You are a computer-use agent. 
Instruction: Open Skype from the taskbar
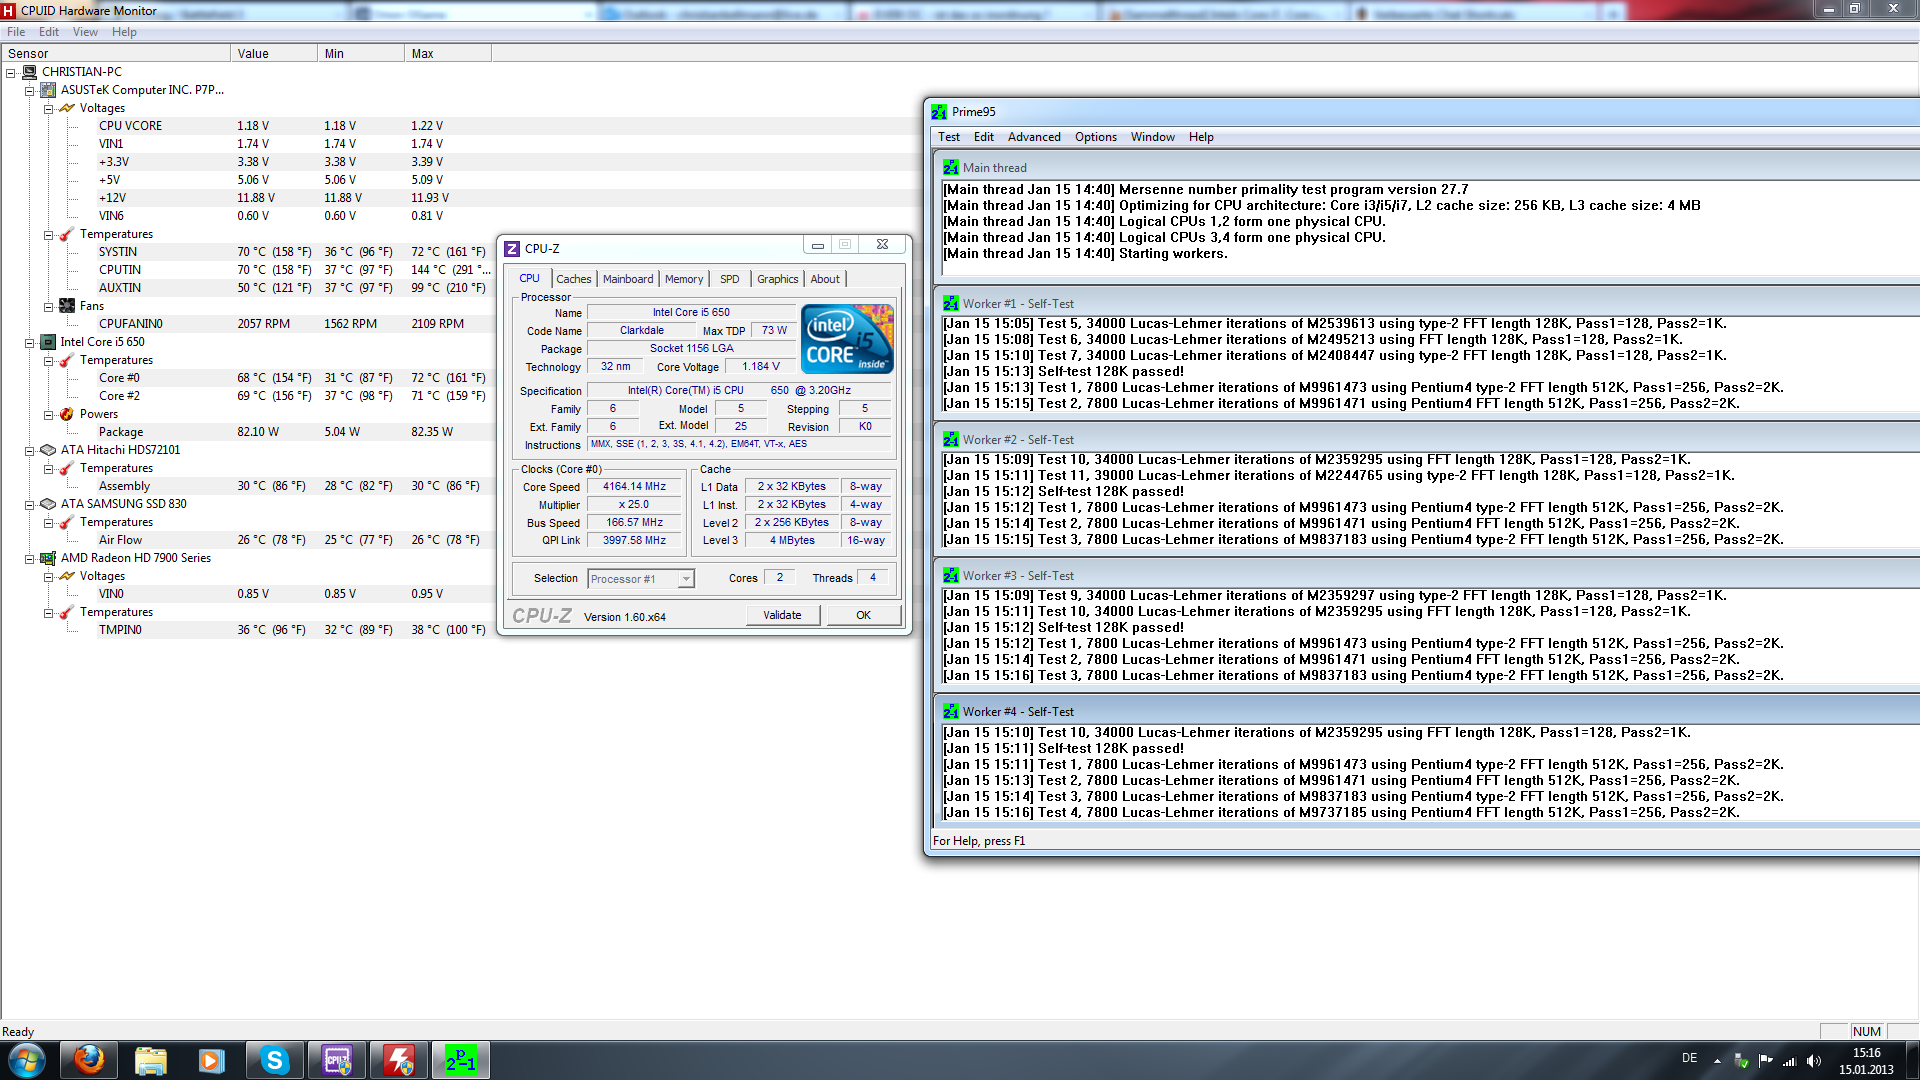(x=274, y=1059)
